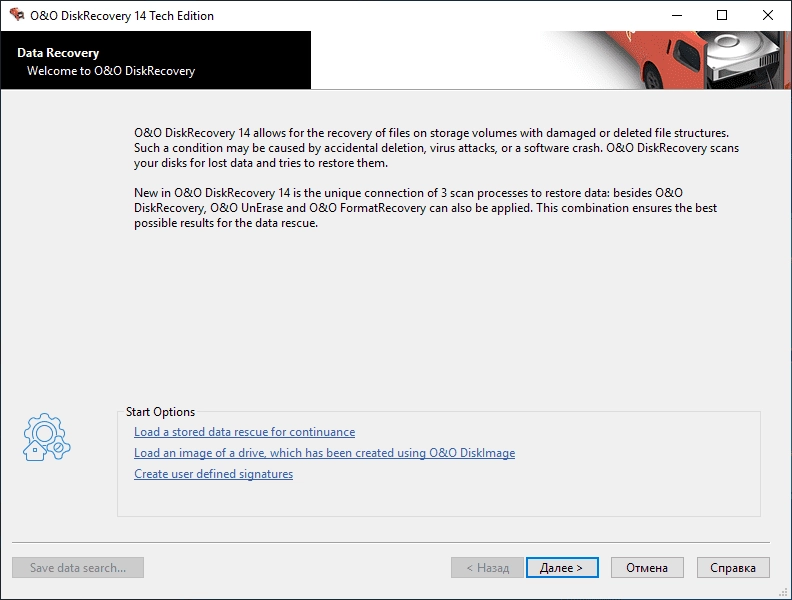This screenshot has height=600, width=792.
Task: Maximize the DiskRecovery window
Action: tap(722, 15)
